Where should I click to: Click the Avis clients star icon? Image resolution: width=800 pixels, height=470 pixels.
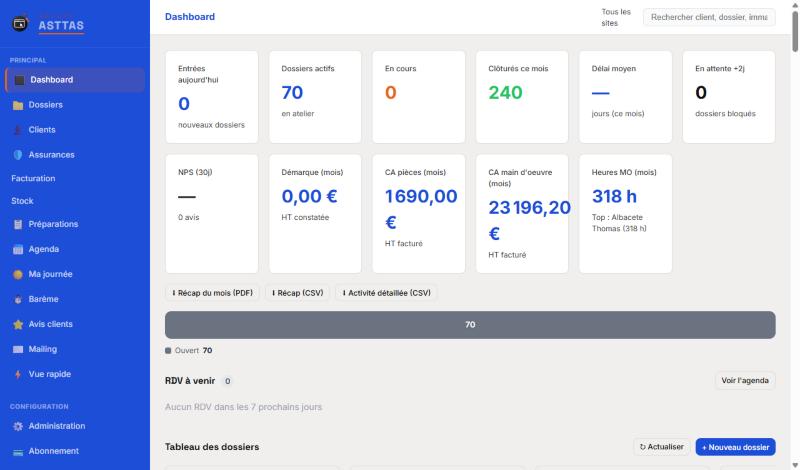(18, 325)
